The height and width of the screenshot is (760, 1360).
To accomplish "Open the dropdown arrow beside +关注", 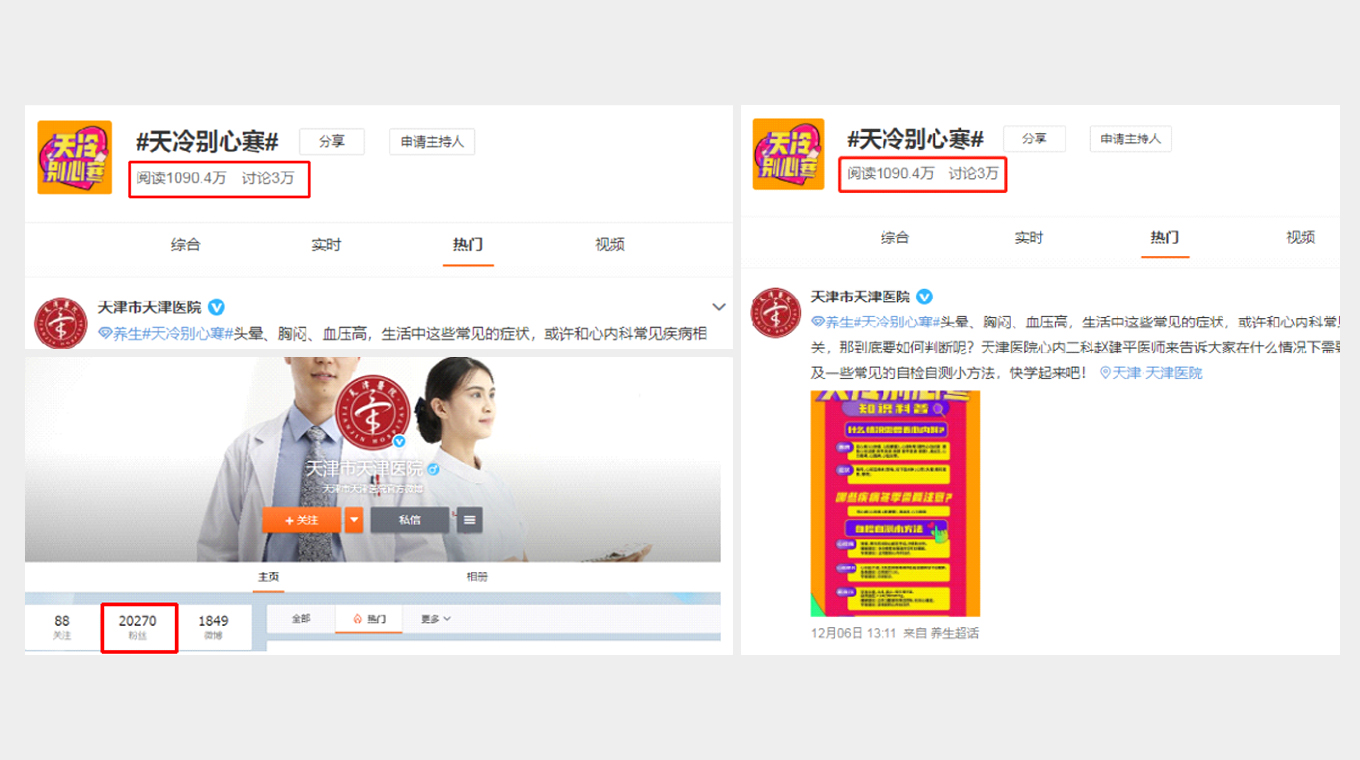I will point(354,520).
